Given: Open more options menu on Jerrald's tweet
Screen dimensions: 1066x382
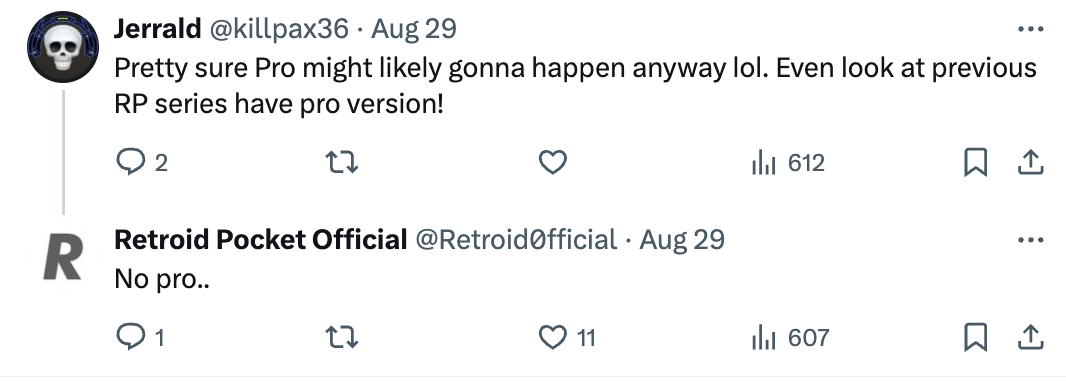Looking at the screenshot, I should [1031, 29].
